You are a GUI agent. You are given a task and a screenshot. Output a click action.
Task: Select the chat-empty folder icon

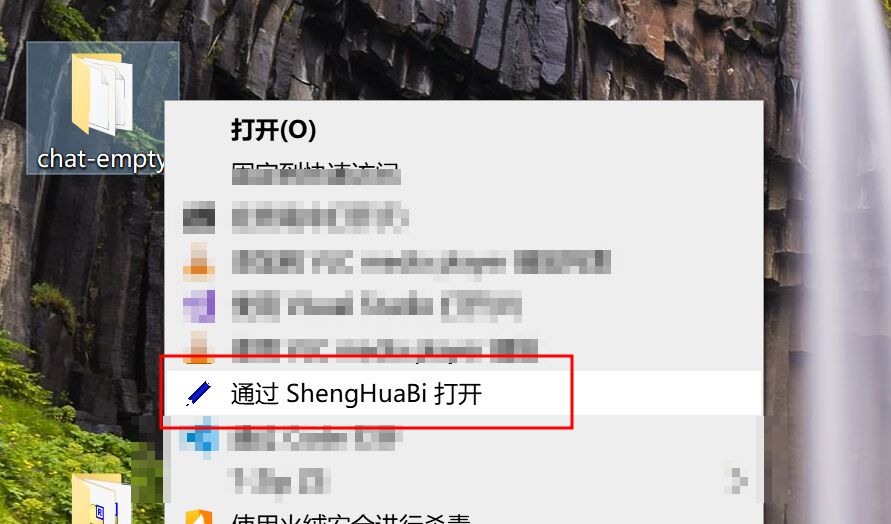click(x=102, y=94)
